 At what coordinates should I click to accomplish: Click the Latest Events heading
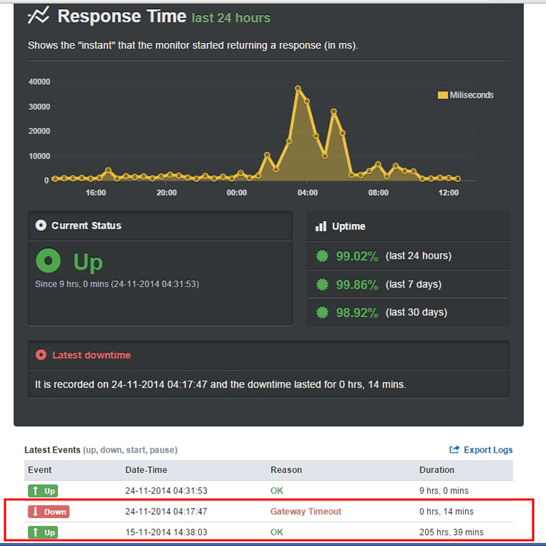tap(52, 450)
